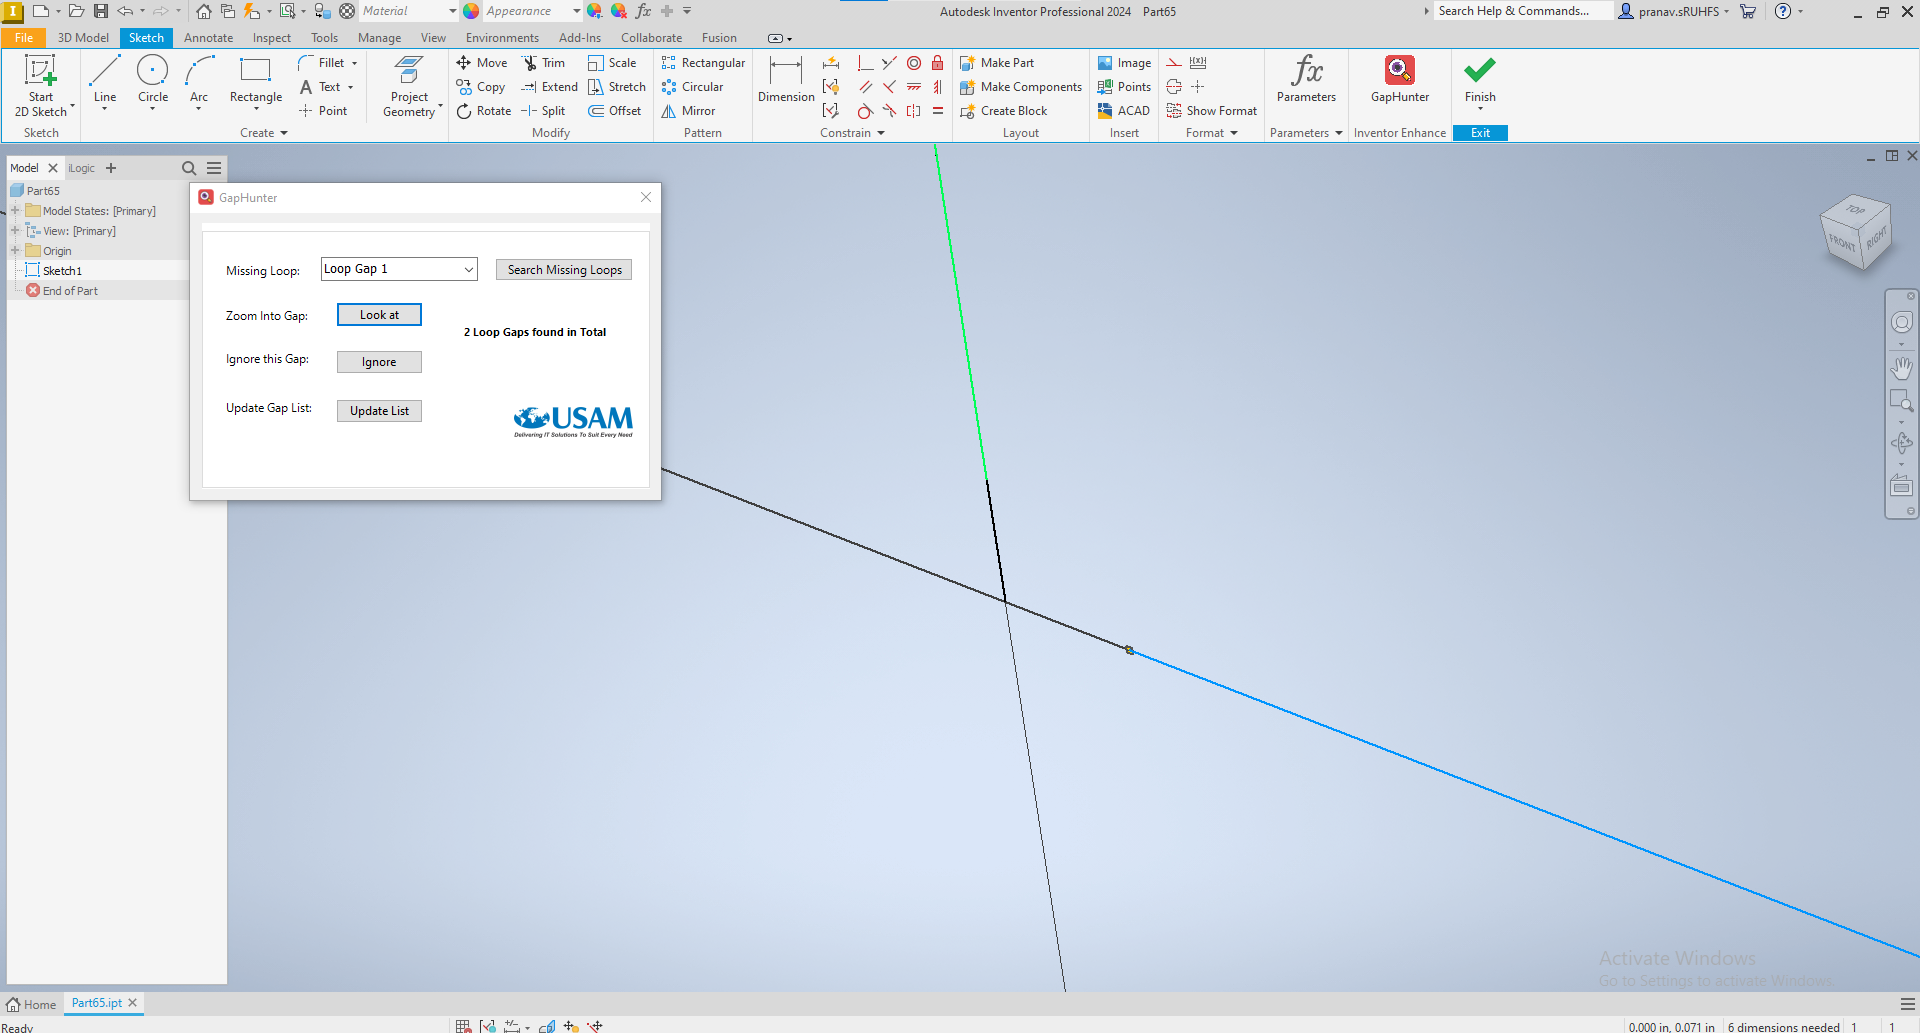Open the Inspect ribbon tab
Screen dimensions: 1920x1033
271,38
